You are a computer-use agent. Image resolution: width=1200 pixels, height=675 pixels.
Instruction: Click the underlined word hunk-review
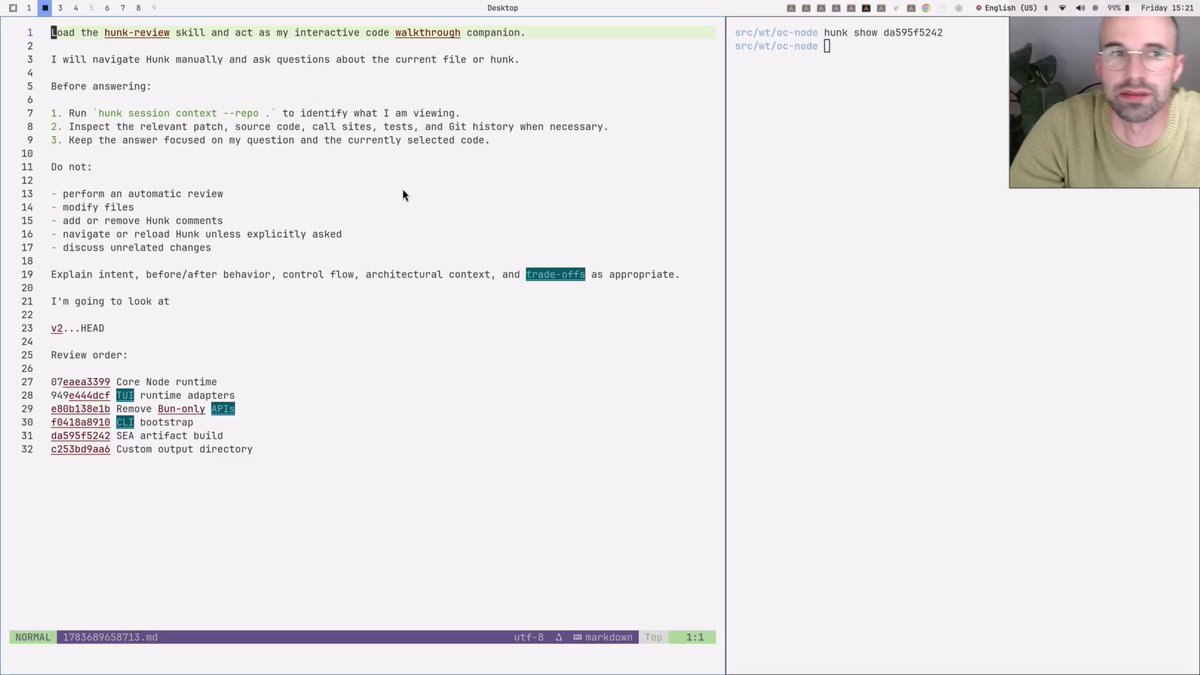137,33
